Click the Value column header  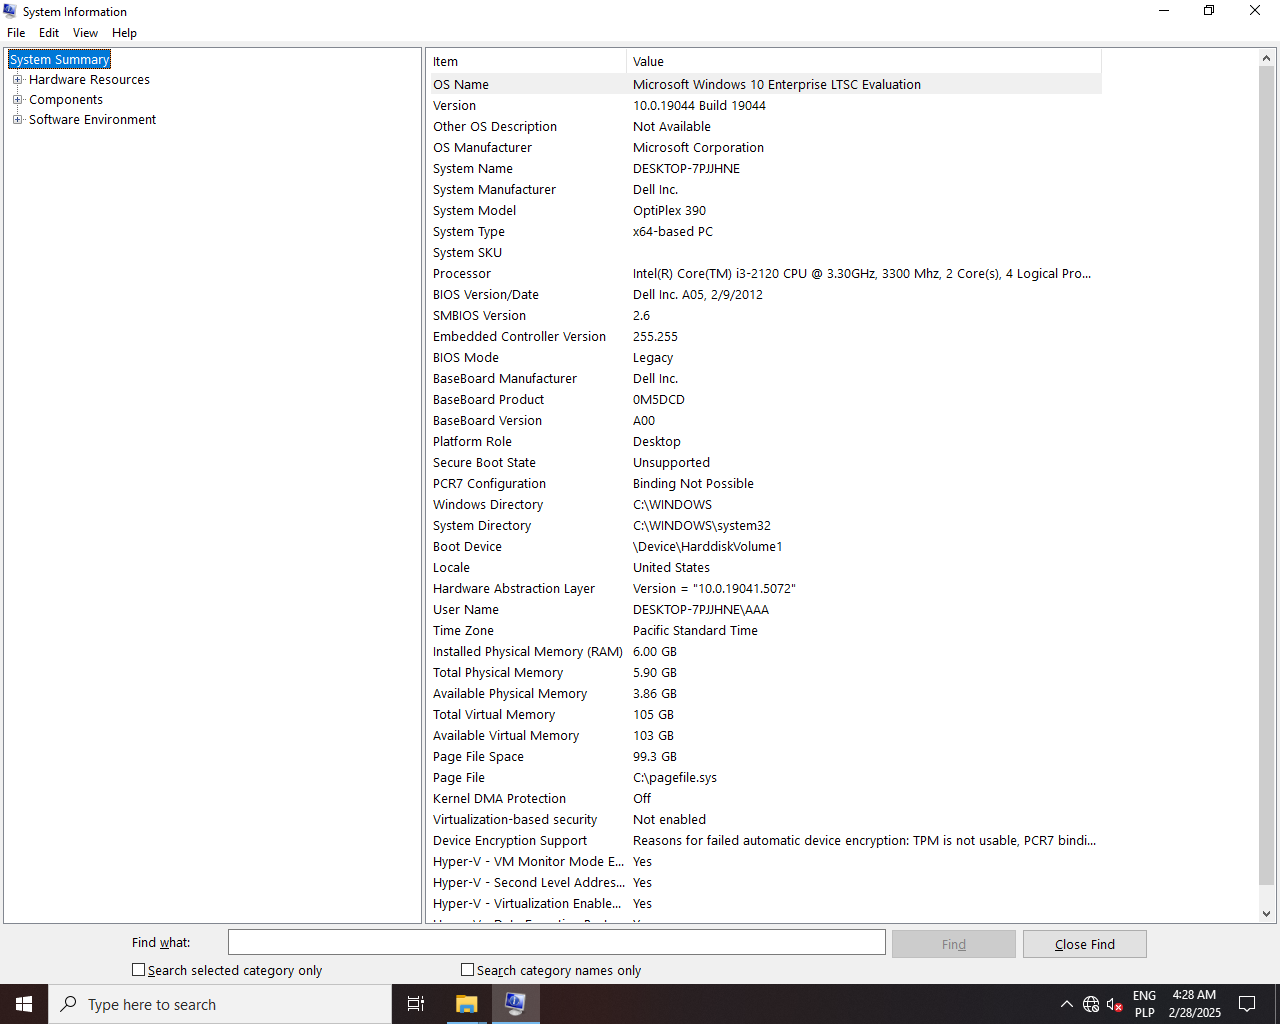click(864, 62)
